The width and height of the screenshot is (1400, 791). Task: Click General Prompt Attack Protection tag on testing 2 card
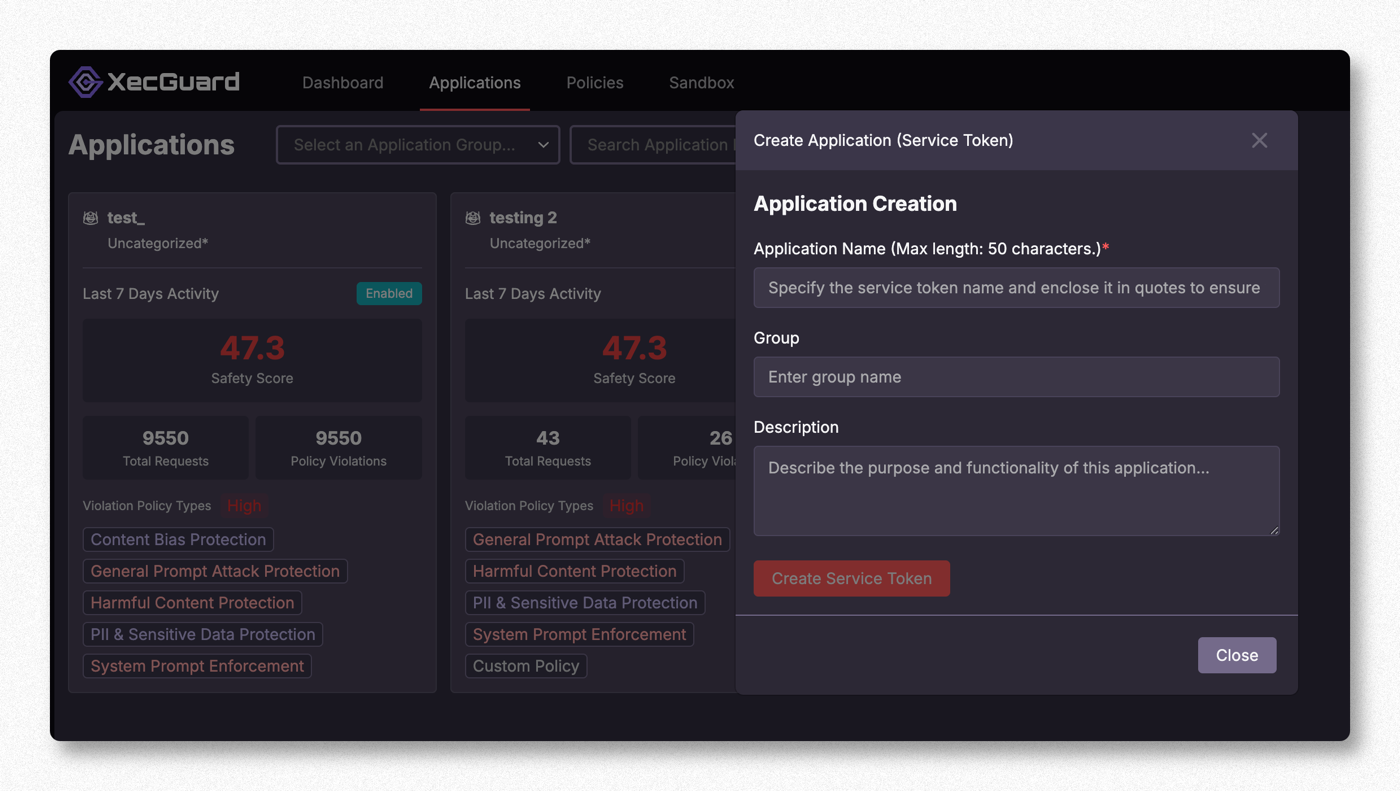(597, 540)
